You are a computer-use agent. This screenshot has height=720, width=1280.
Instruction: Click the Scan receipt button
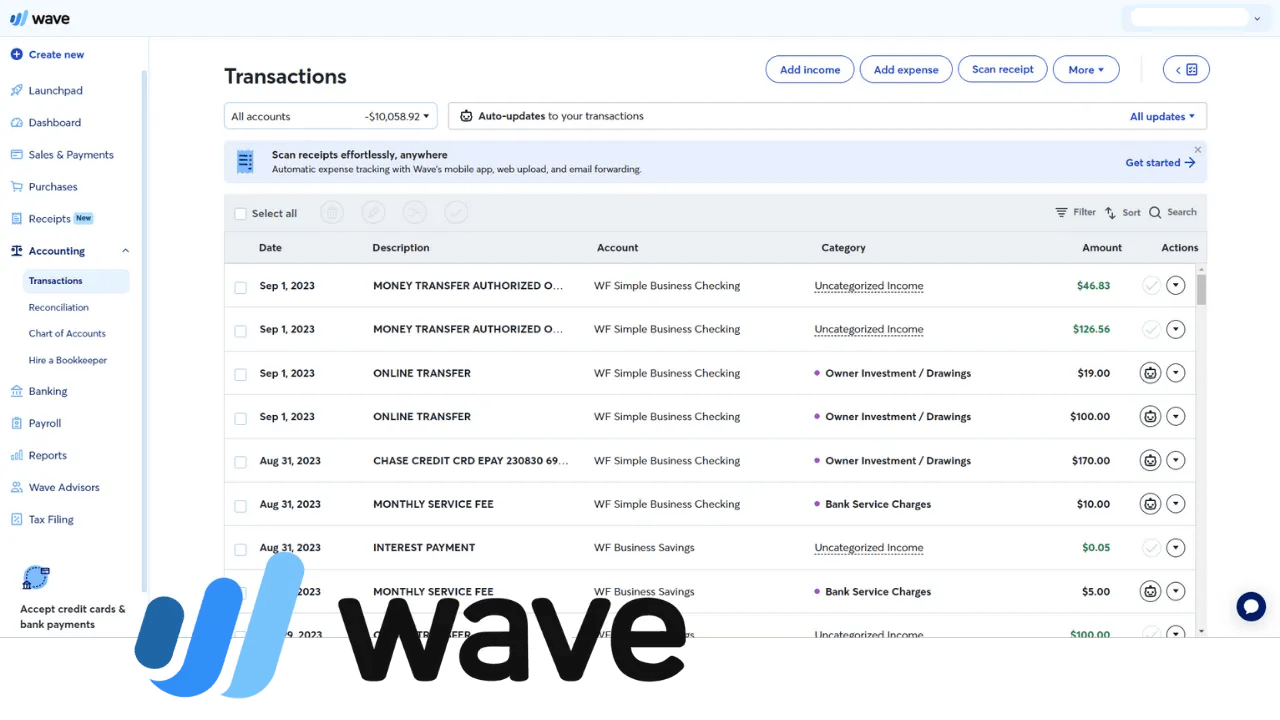coord(1003,69)
